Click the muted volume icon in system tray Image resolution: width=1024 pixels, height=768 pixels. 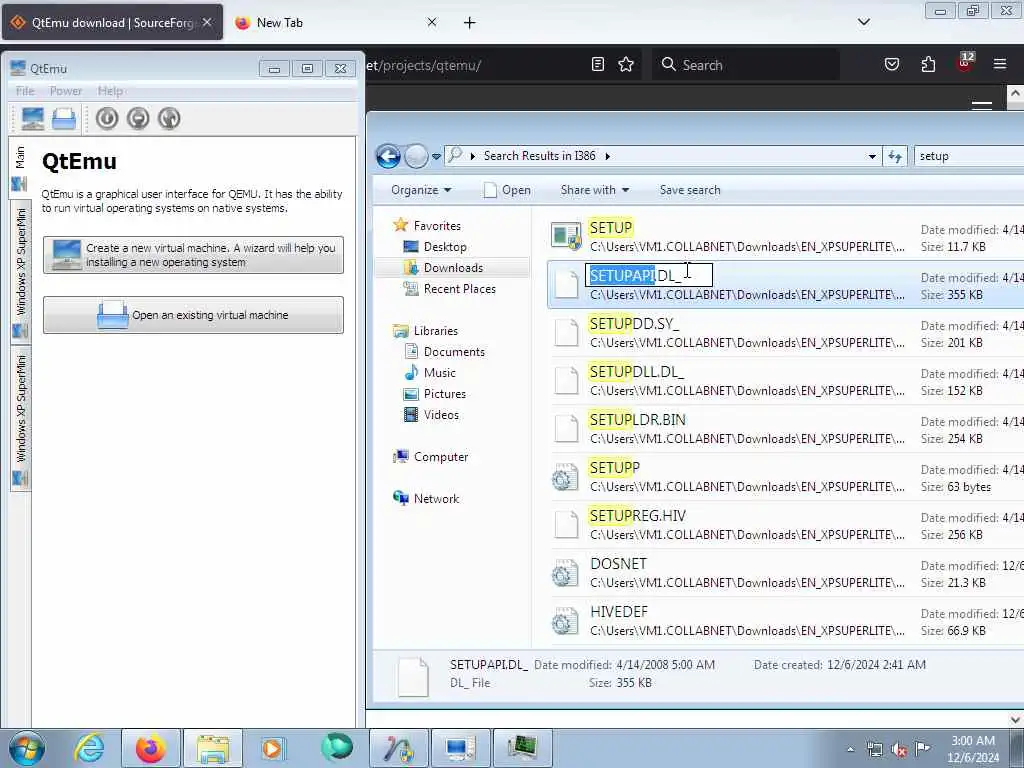[x=899, y=750]
